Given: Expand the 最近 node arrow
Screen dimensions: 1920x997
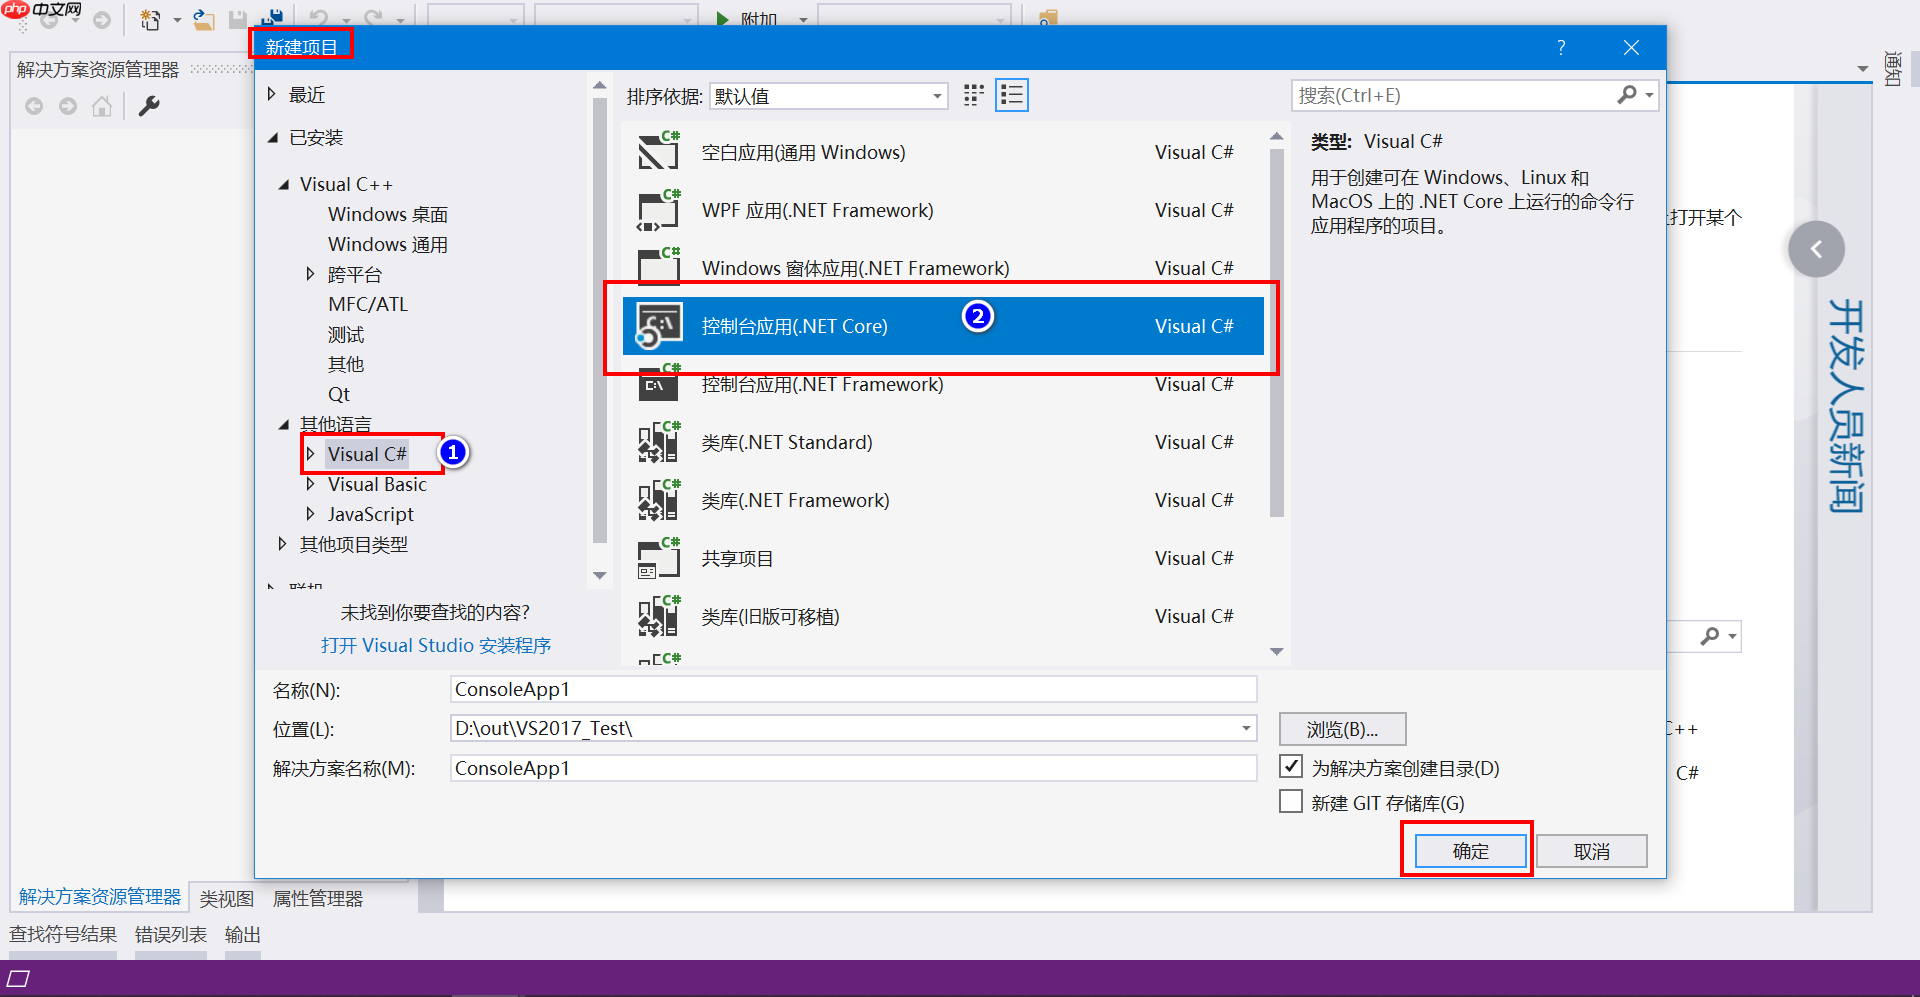Looking at the screenshot, I should tap(272, 94).
